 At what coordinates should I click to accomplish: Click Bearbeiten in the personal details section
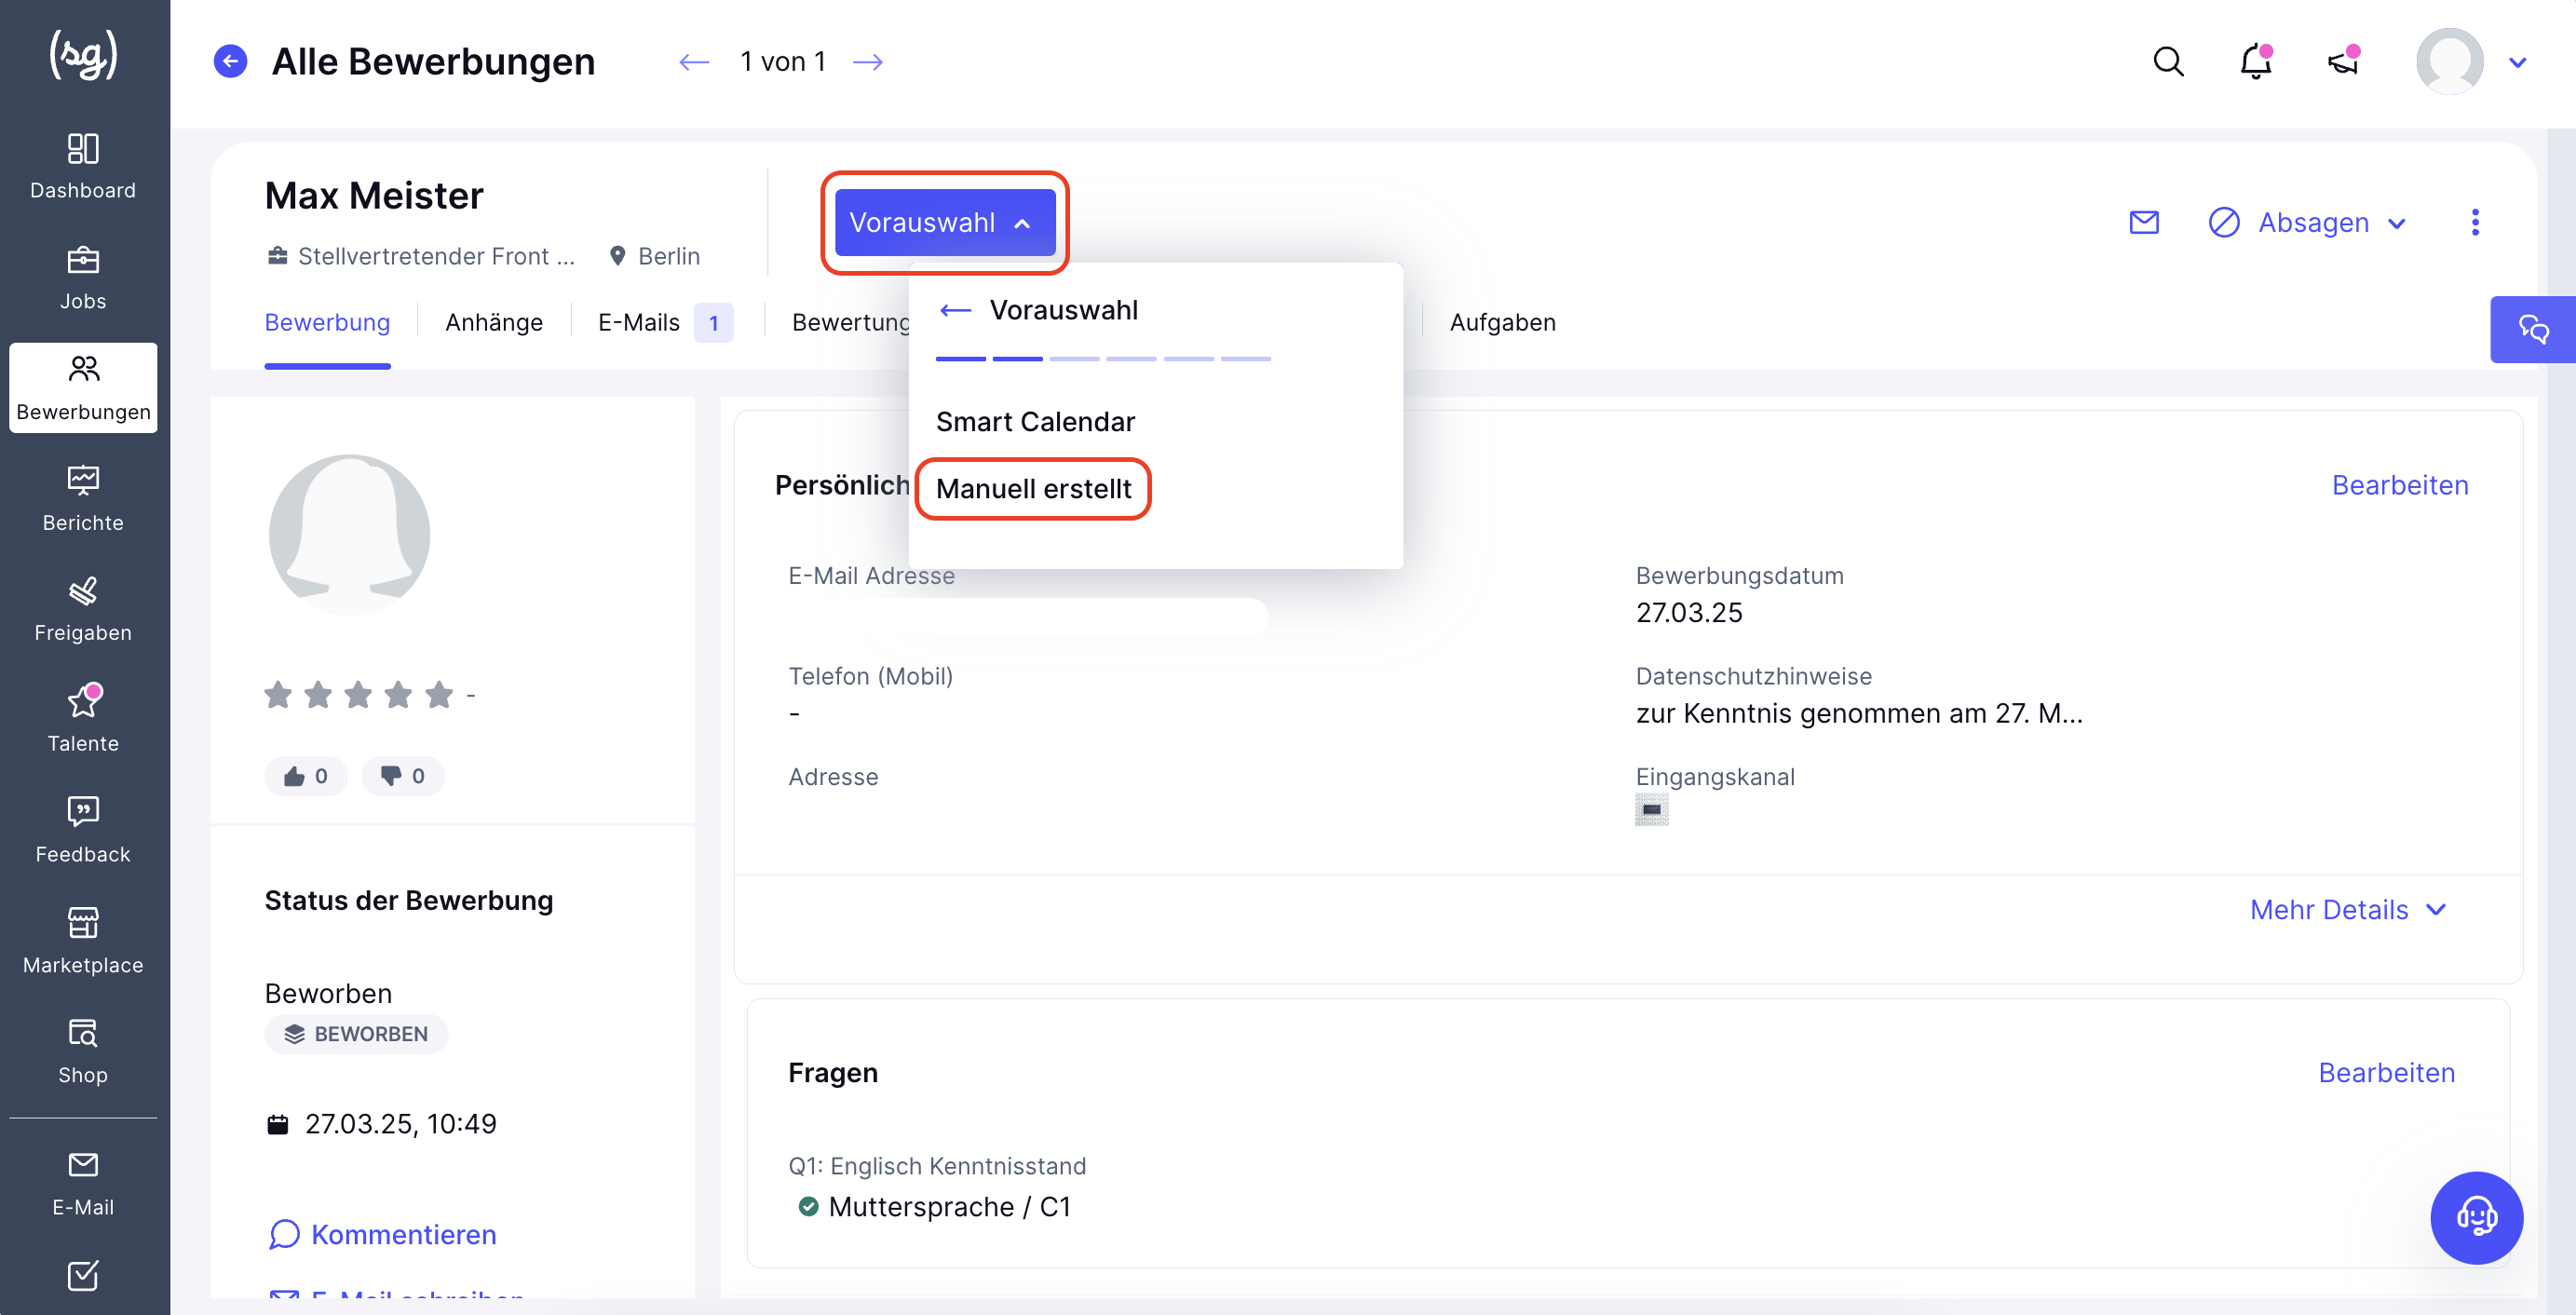coord(2400,485)
